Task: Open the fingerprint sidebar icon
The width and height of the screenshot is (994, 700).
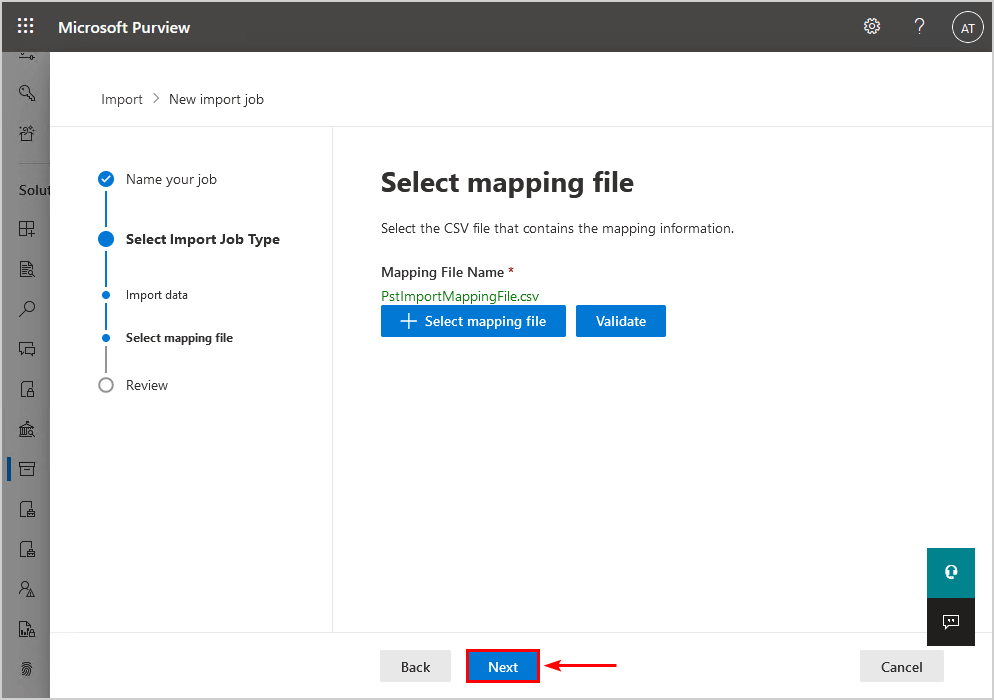Action: (27, 669)
